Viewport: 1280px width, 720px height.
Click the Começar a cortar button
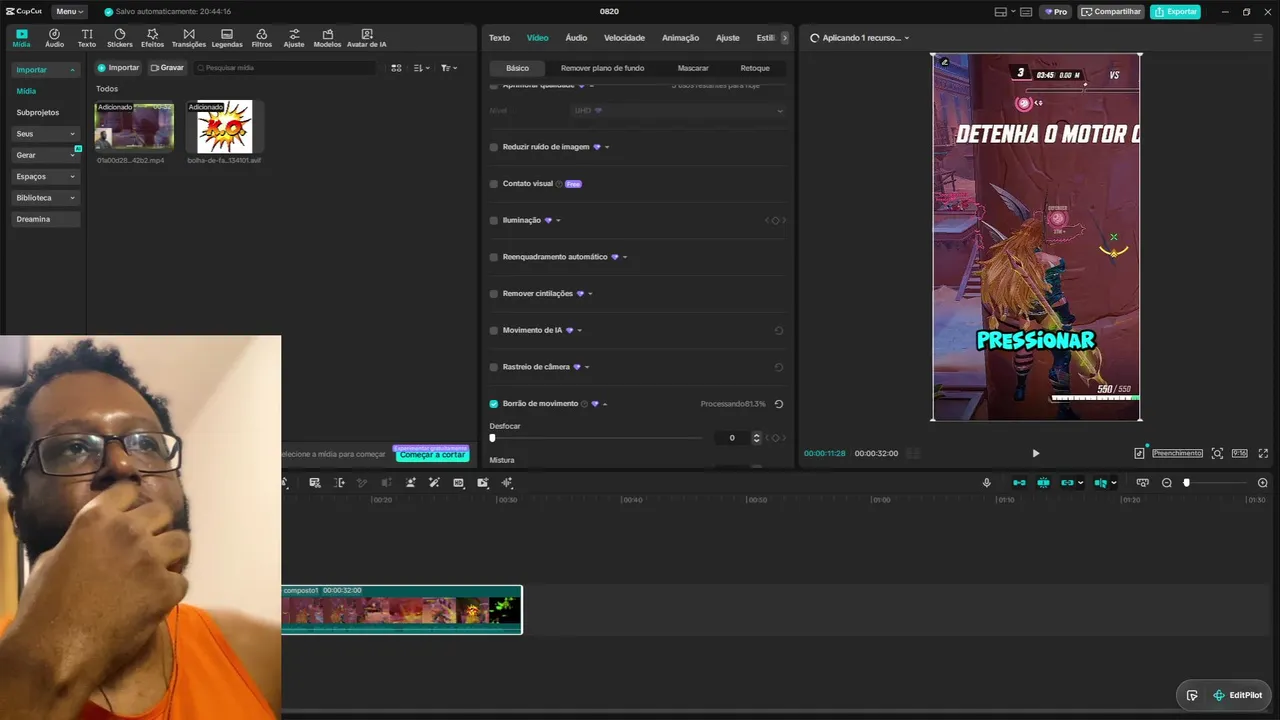[x=432, y=454]
